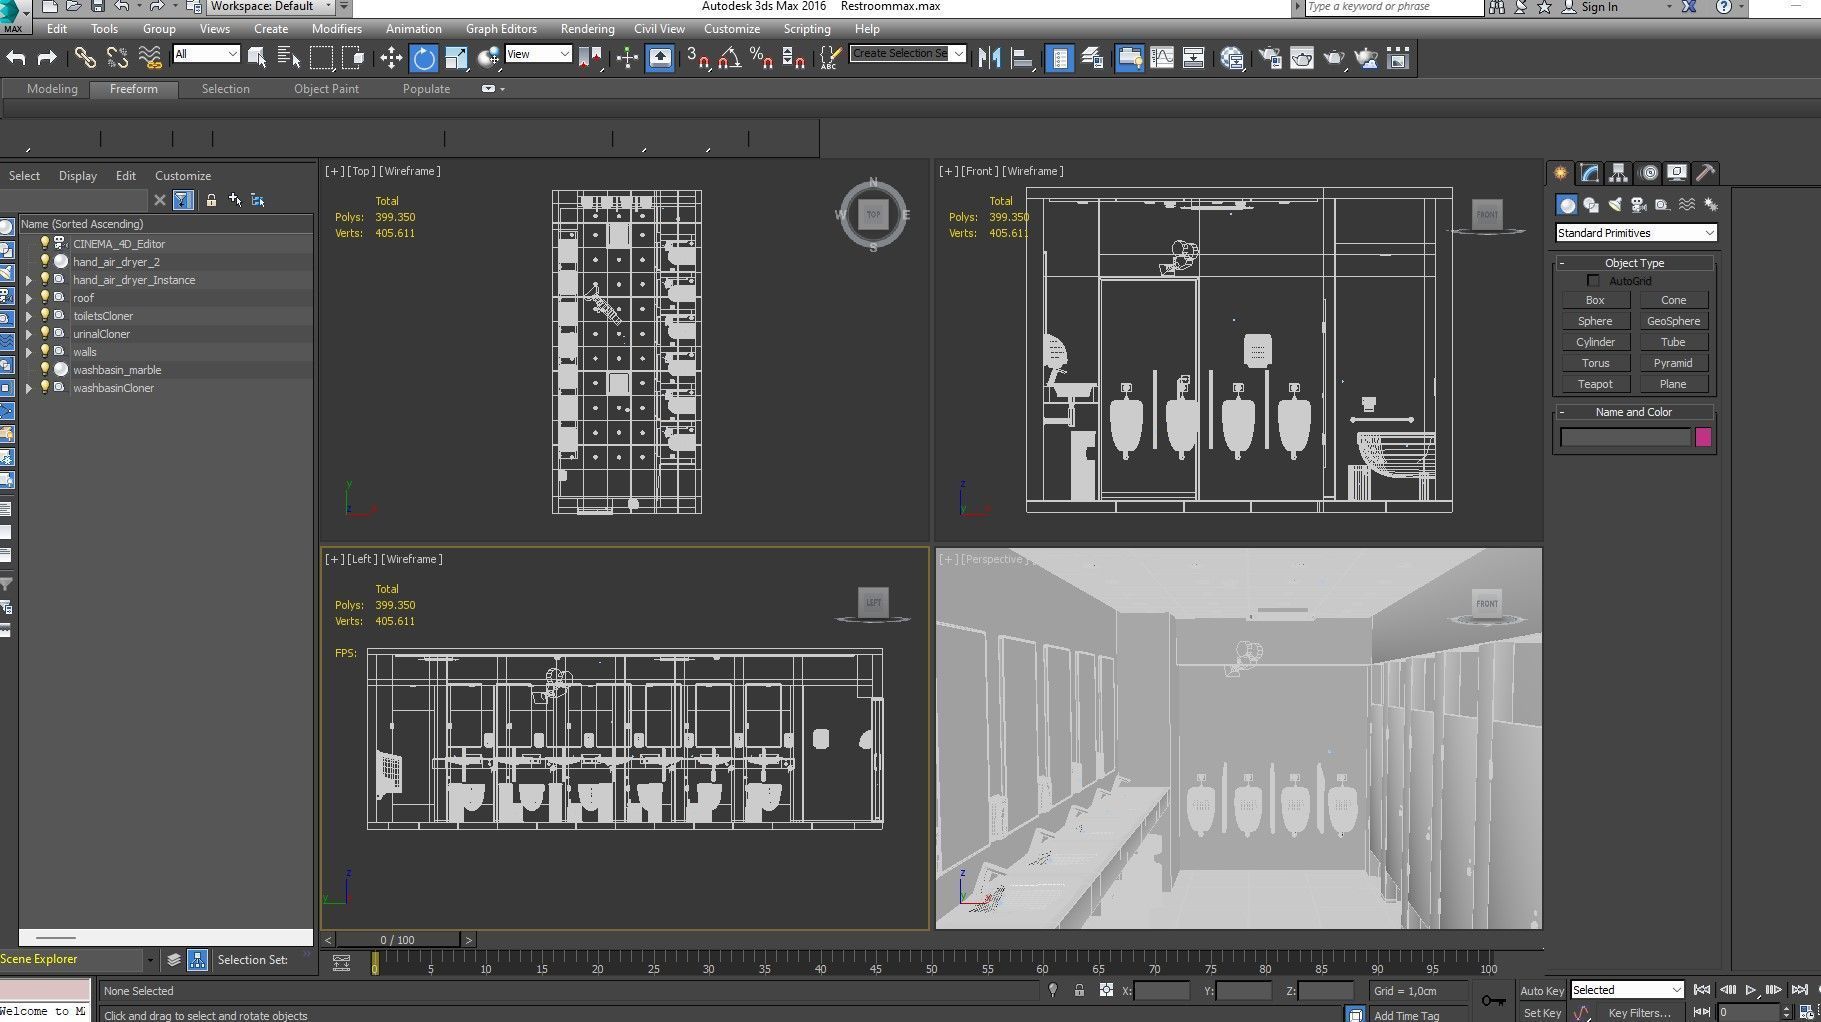Expand the toiletsCloner tree item
The width and height of the screenshot is (1821, 1022).
coord(29,316)
